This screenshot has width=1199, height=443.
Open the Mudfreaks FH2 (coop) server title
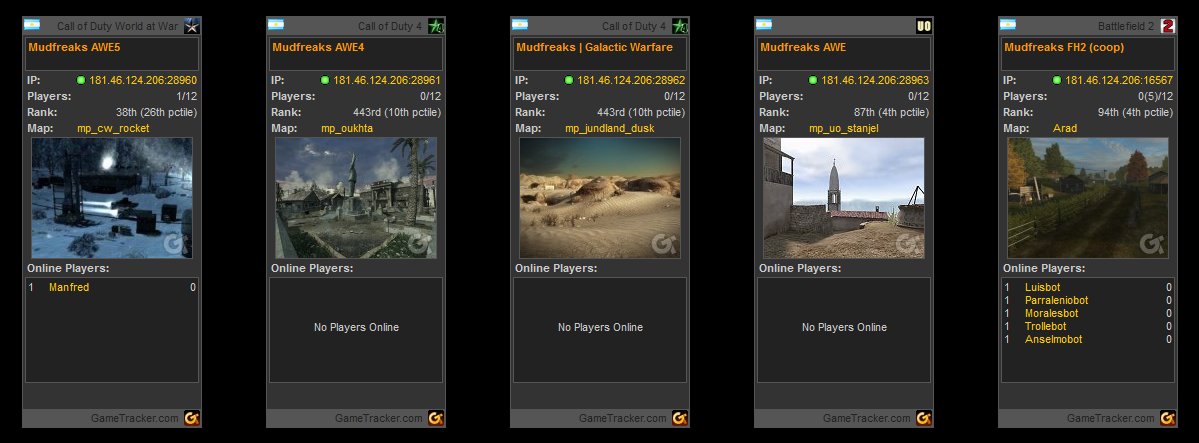click(x=1064, y=47)
